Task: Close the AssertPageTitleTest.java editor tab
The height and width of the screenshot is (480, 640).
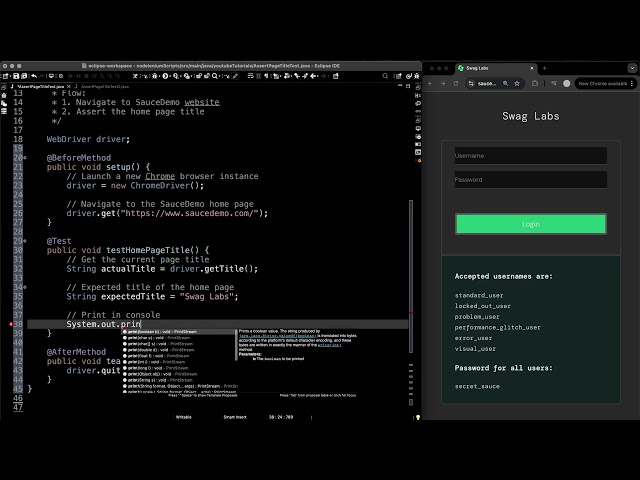Action: click(x=69, y=87)
